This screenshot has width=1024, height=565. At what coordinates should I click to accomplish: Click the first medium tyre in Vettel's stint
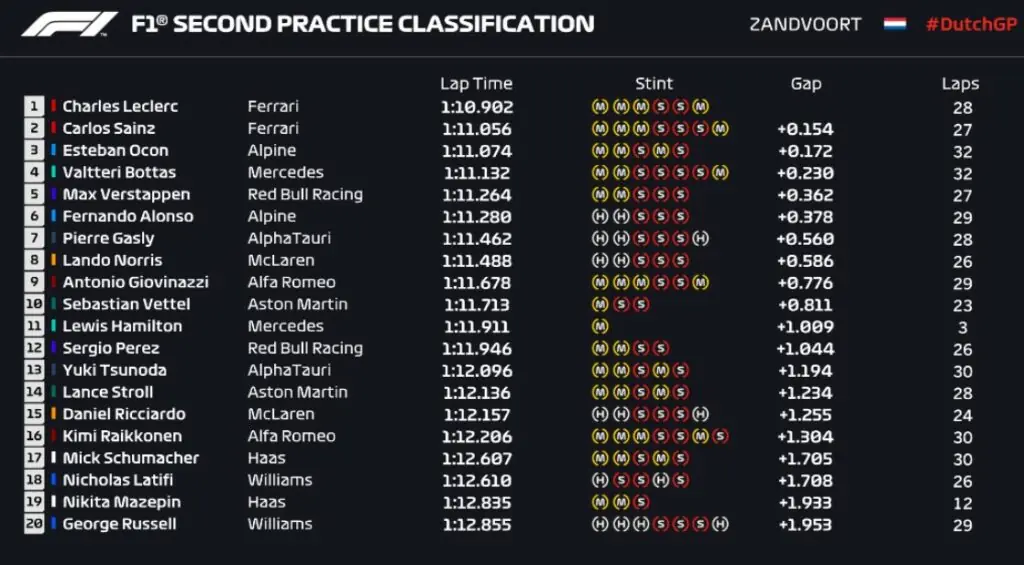pos(599,304)
